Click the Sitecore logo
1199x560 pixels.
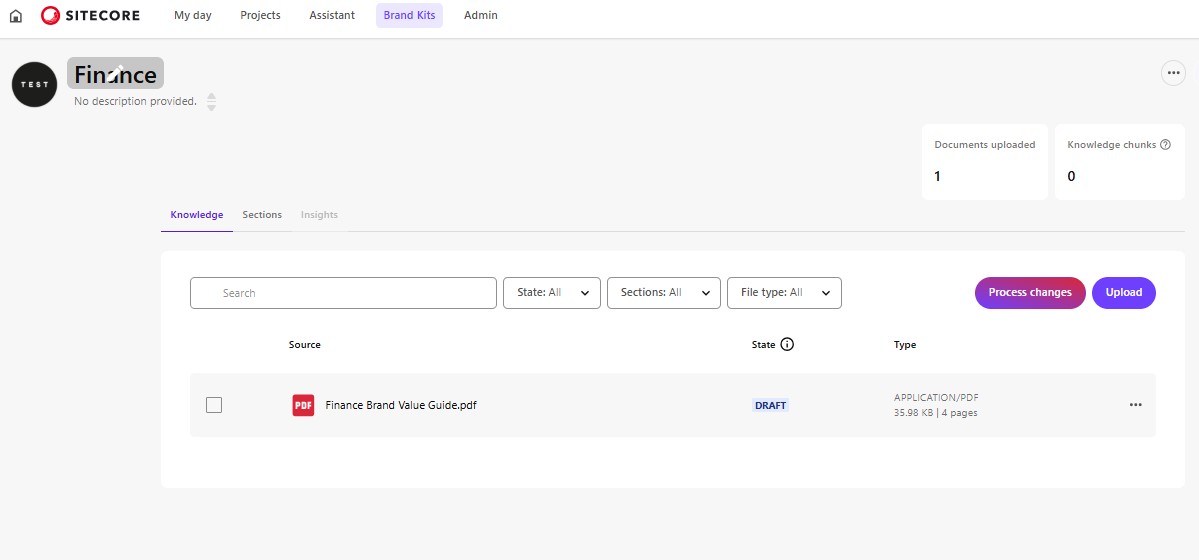click(90, 16)
